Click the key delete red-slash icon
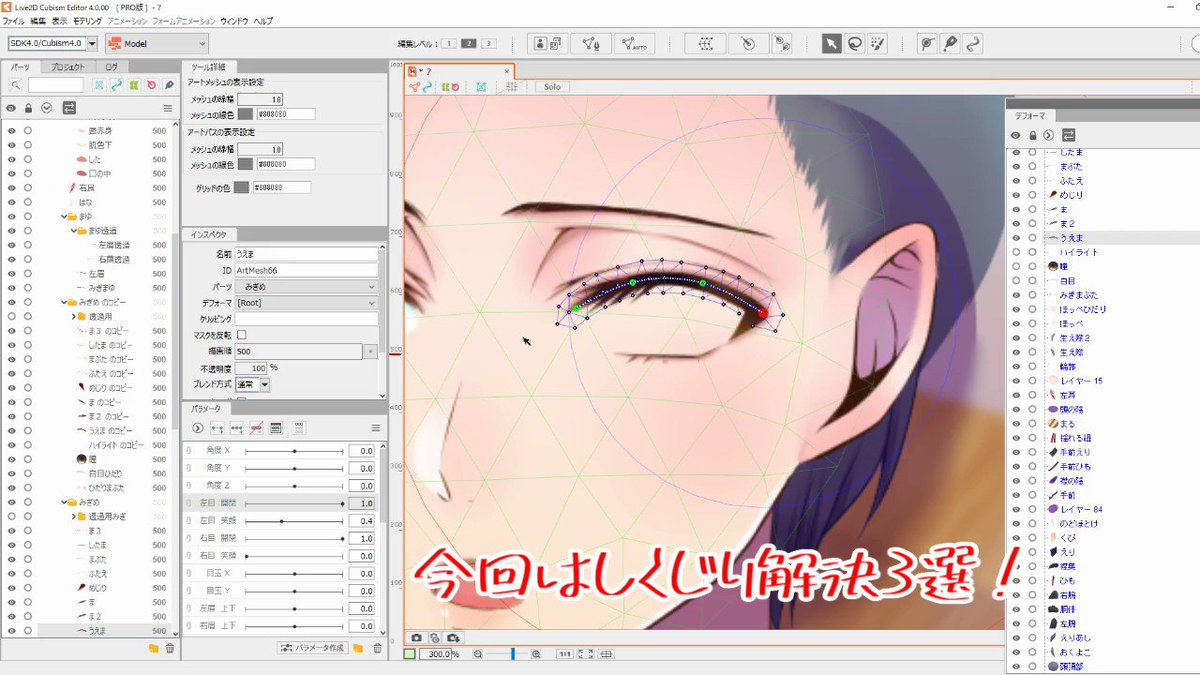This screenshot has width=1200, height=675. point(256,428)
